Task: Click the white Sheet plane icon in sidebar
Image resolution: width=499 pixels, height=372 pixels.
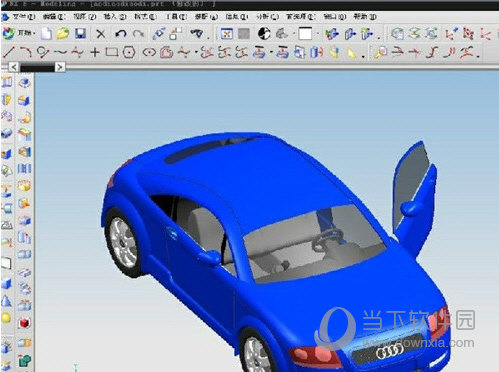Action: pyautogui.click(x=6, y=263)
